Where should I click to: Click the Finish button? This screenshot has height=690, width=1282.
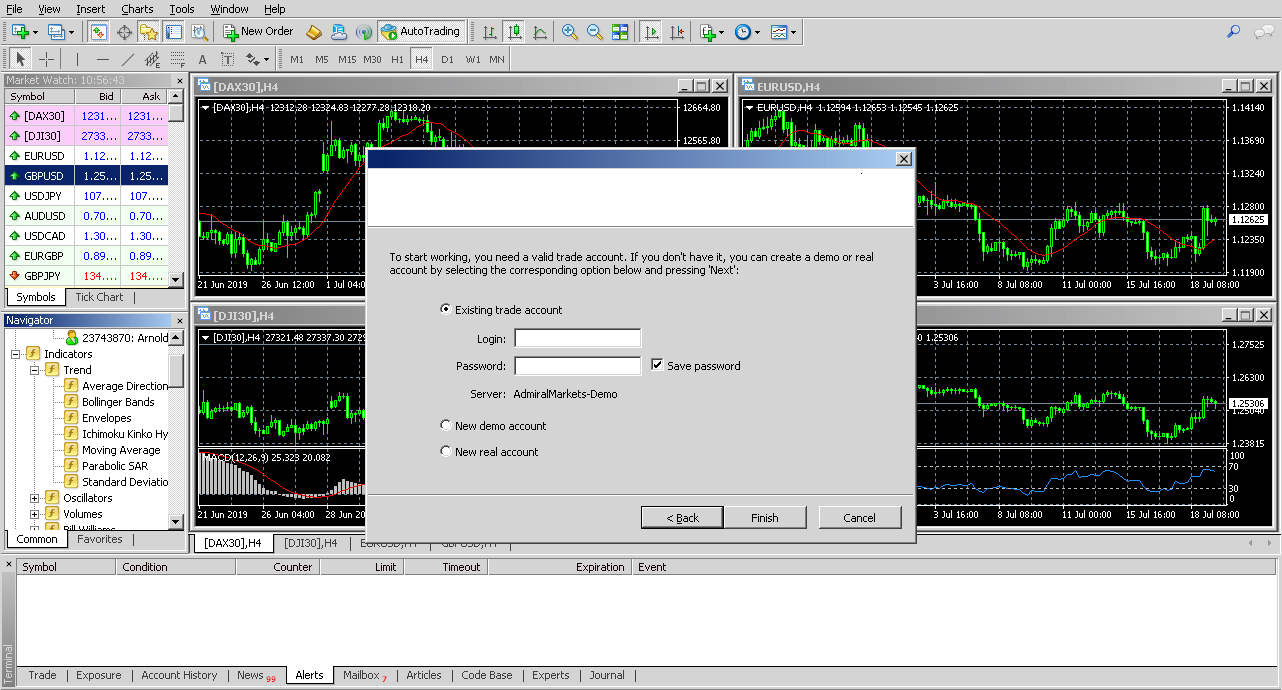765,517
